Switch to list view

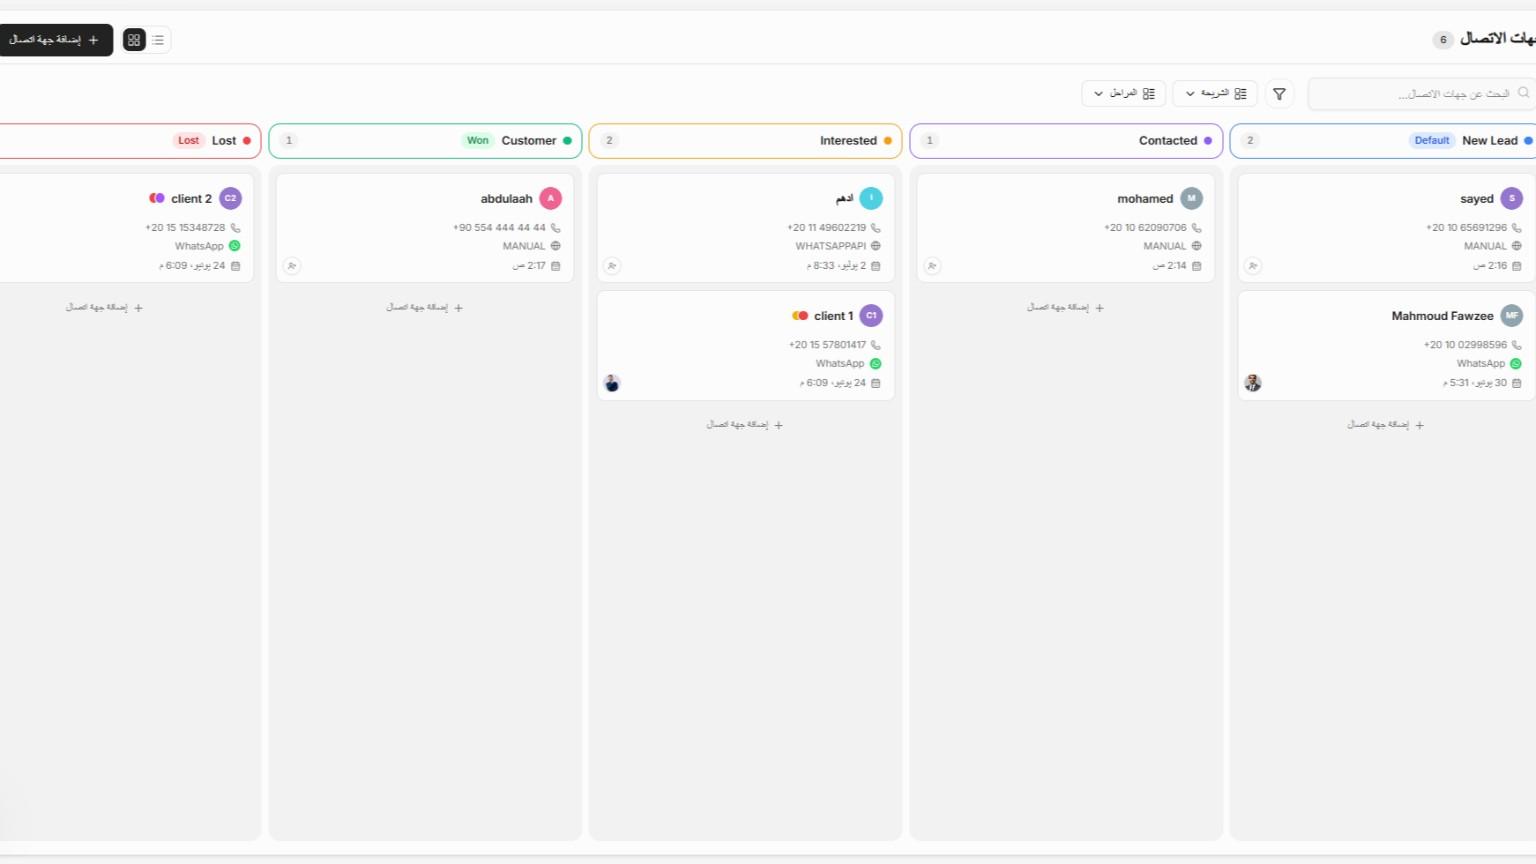tap(158, 40)
